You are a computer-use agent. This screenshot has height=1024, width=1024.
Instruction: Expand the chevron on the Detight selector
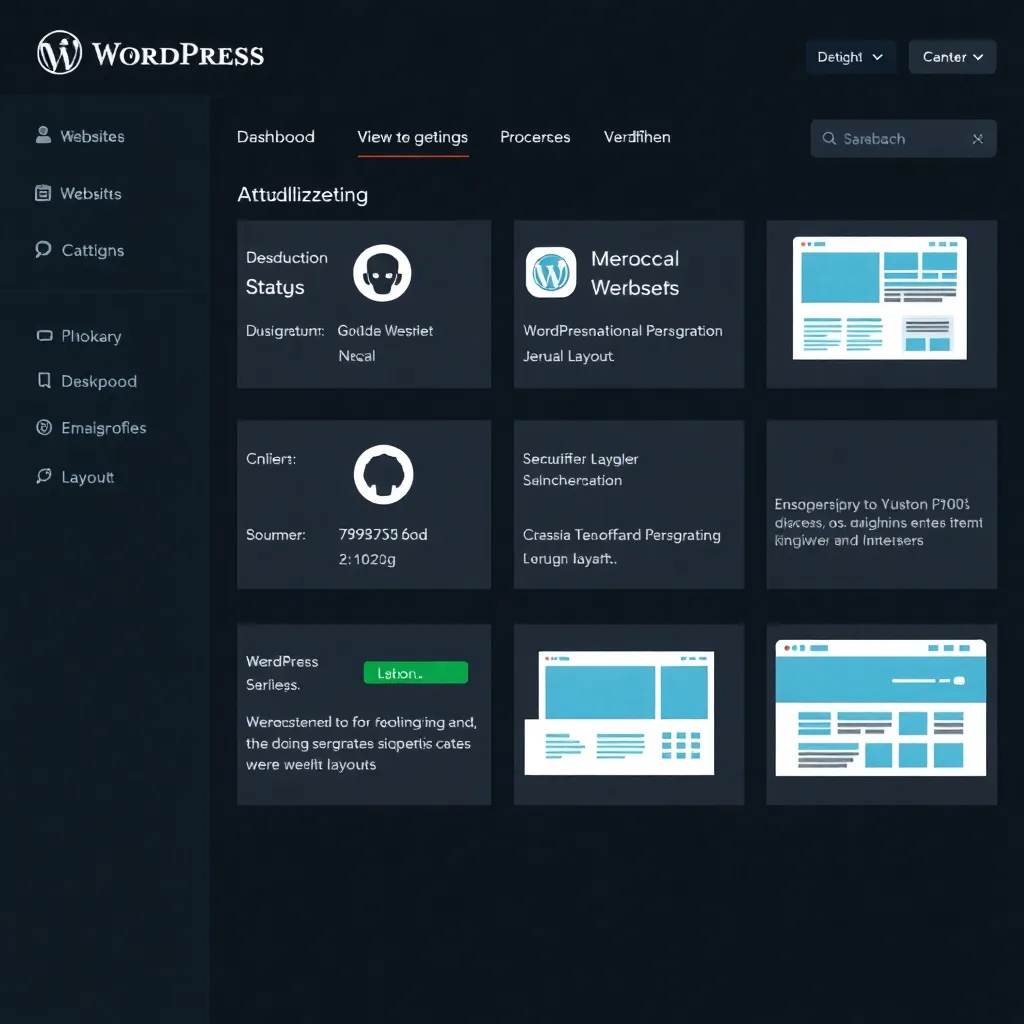880,57
